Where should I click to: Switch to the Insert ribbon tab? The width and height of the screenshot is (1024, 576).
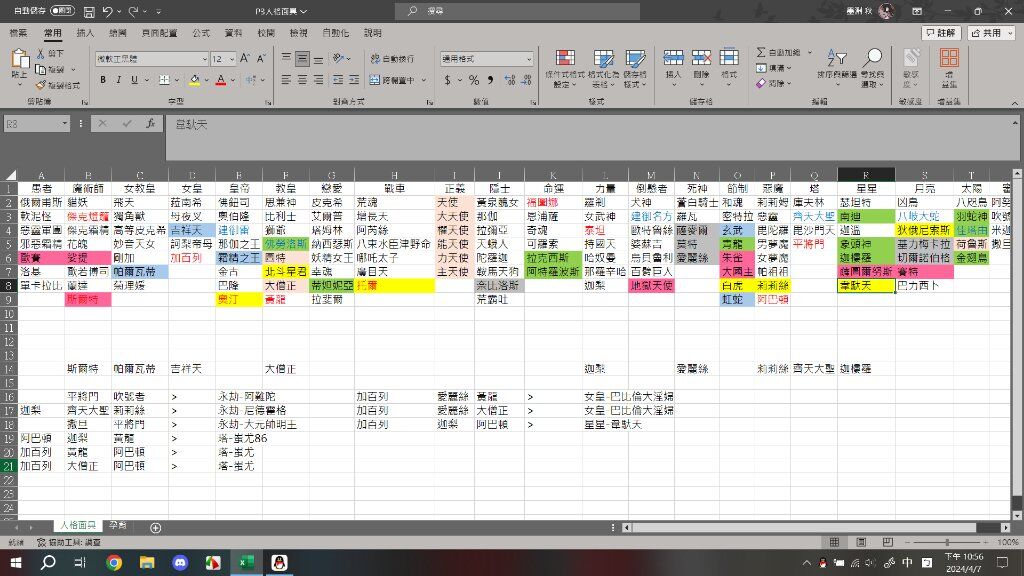85,33
